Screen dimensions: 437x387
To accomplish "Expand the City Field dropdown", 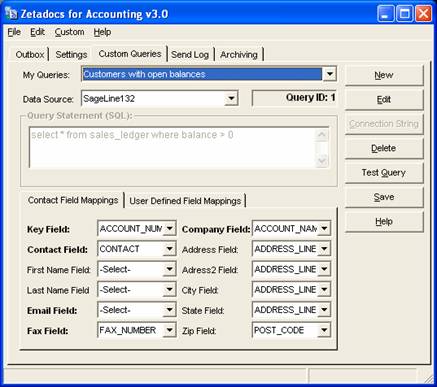I will pos(324,290).
